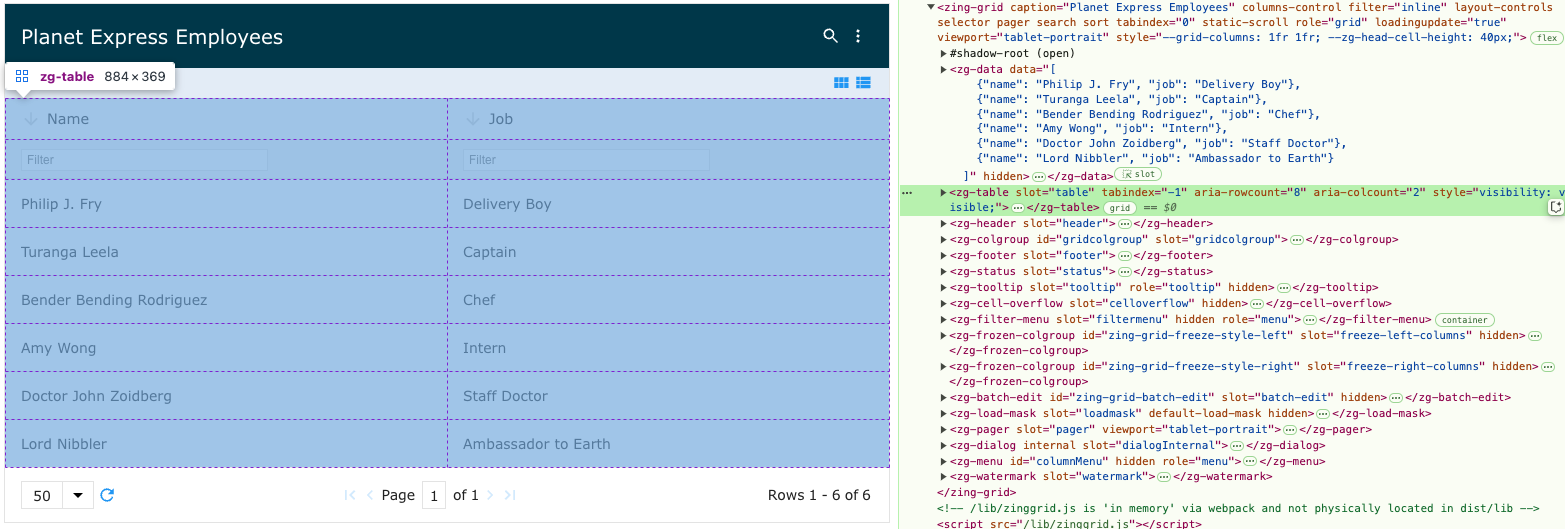Expand the zg-watermark element node
This screenshot has height=529, width=1565.
tap(944, 477)
